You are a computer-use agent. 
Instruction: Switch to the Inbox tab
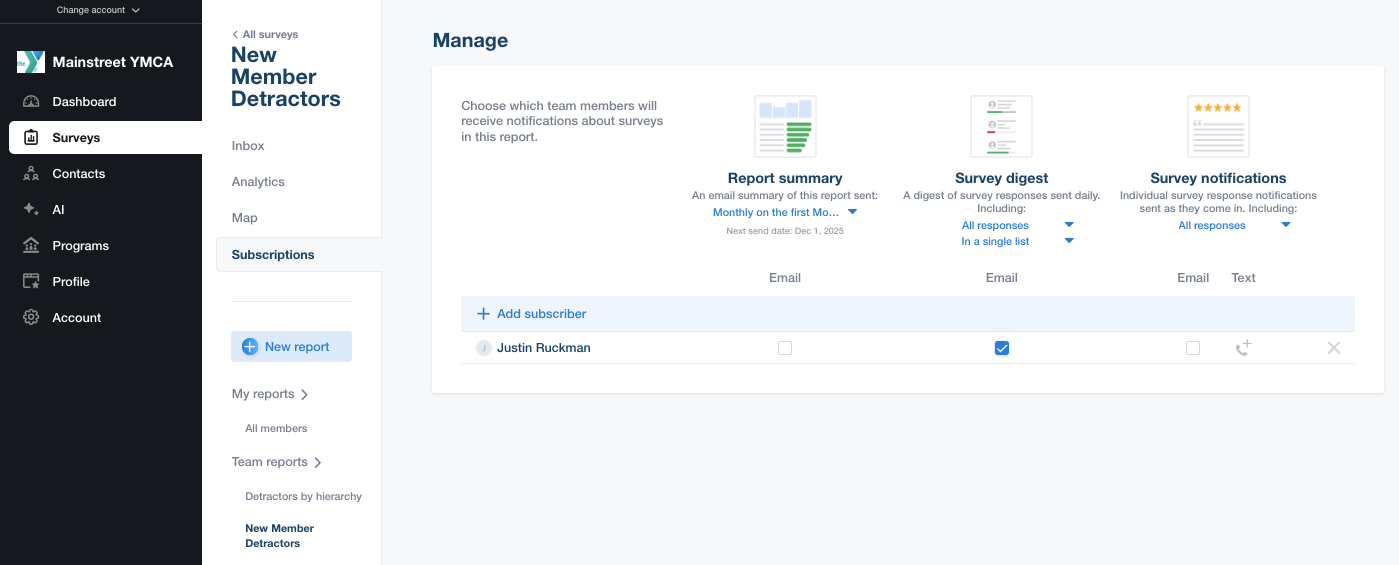[x=248, y=146]
